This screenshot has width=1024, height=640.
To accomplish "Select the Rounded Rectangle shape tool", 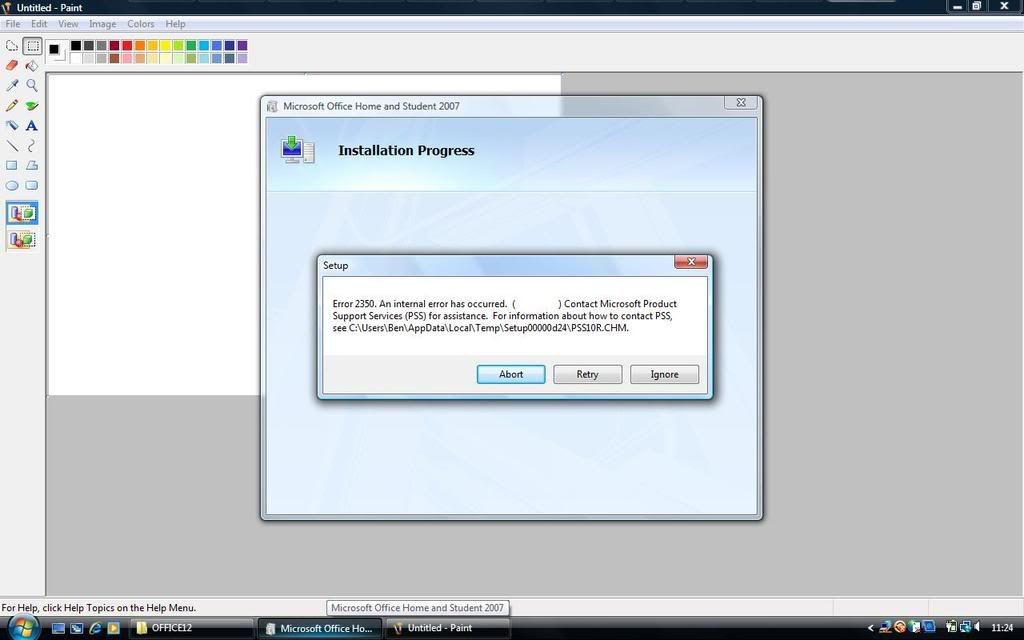I will coord(32,185).
